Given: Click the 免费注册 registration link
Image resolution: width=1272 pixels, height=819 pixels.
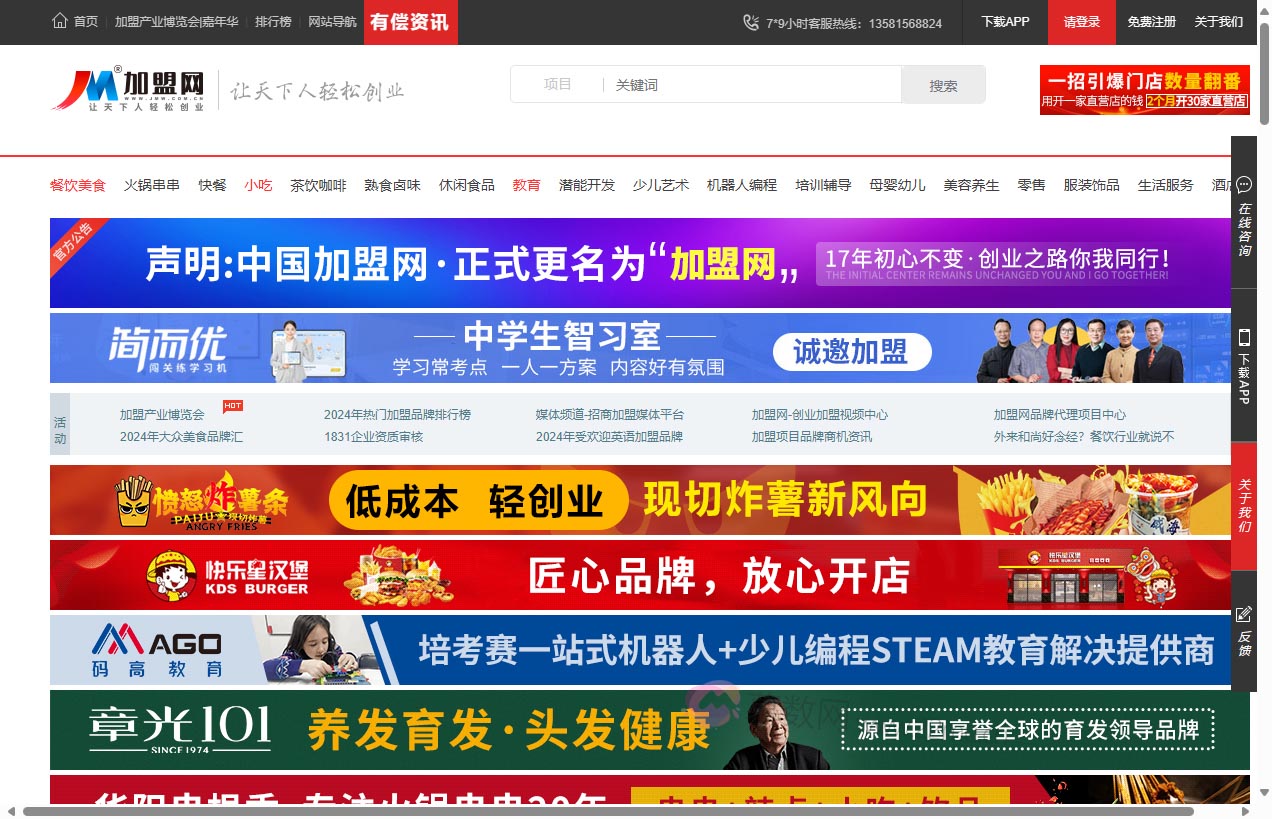Looking at the screenshot, I should click(1151, 21).
